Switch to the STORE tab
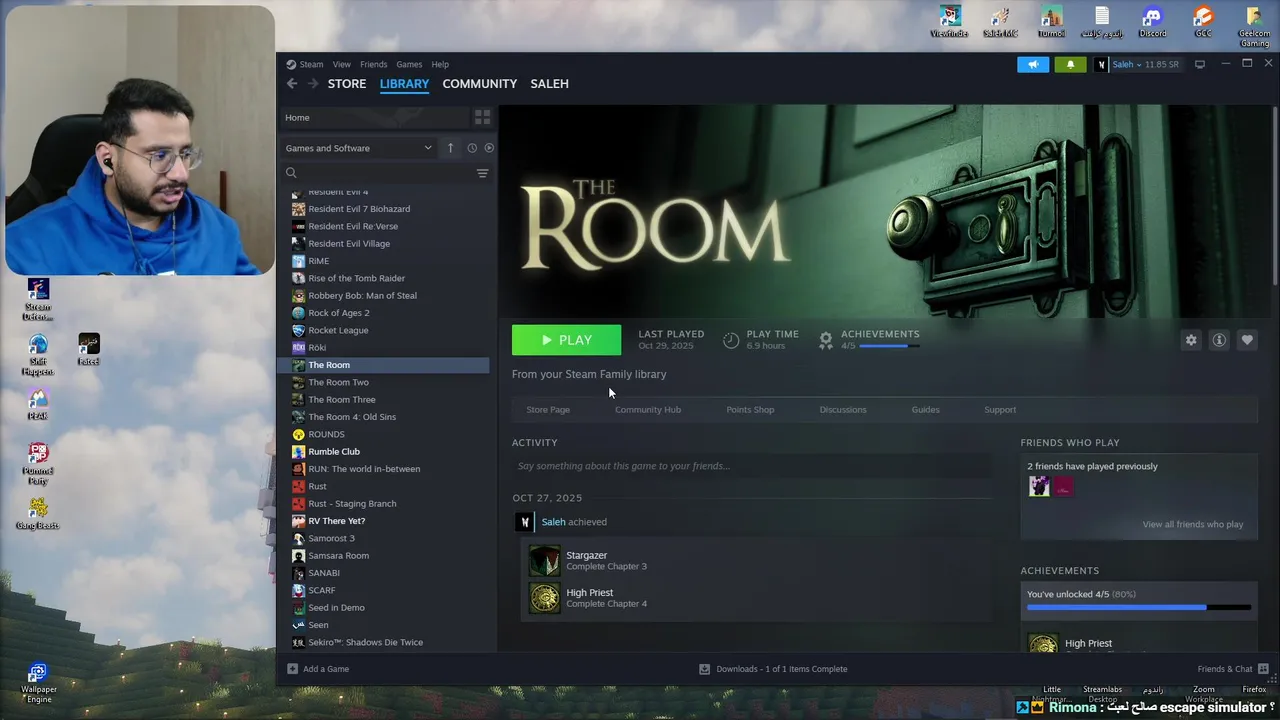This screenshot has height=720, width=1280. tap(347, 84)
